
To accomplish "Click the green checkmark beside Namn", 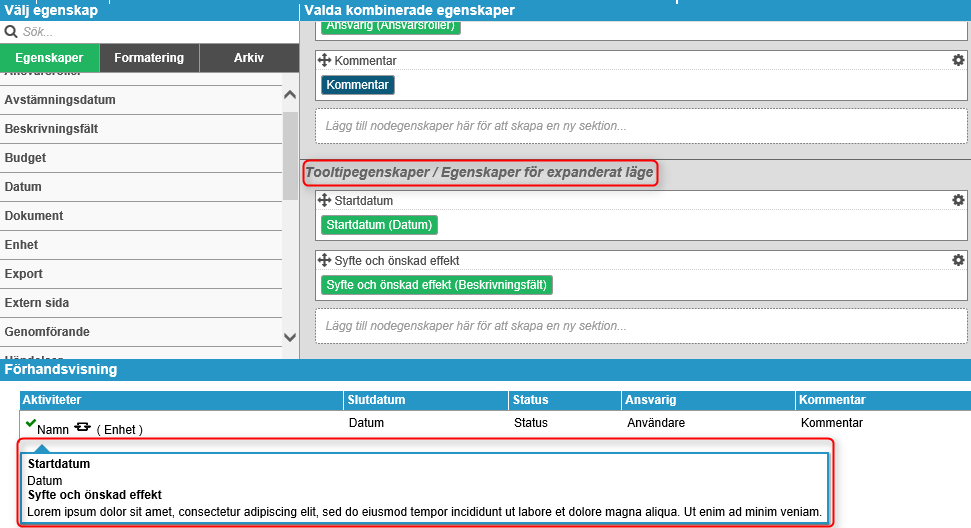I will pos(30,424).
